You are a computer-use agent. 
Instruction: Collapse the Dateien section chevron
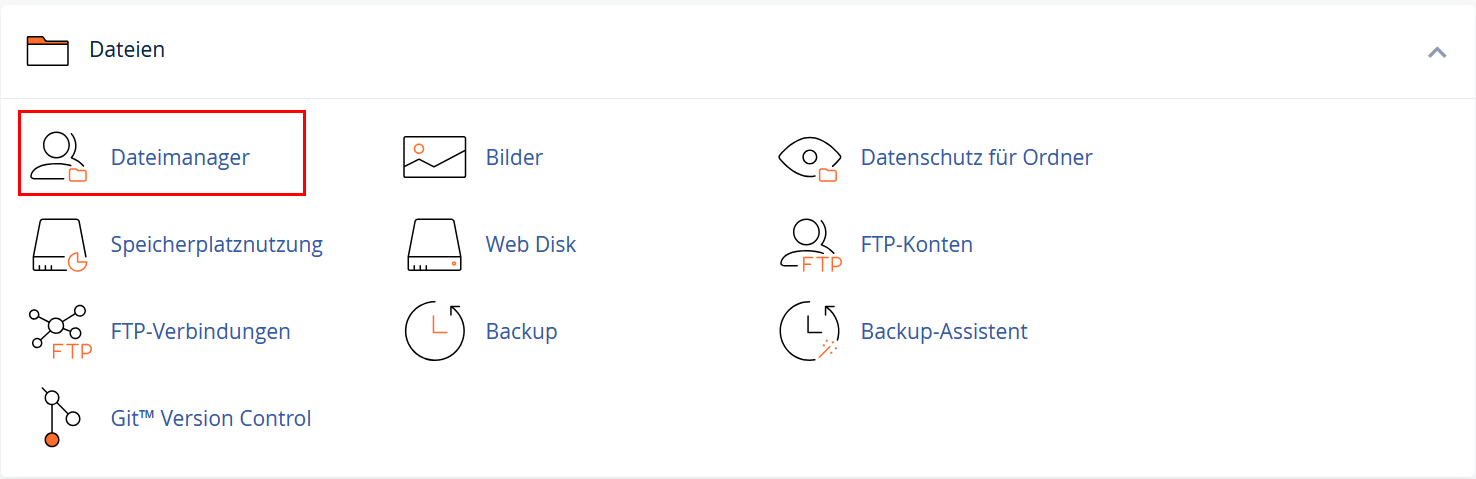1437,52
